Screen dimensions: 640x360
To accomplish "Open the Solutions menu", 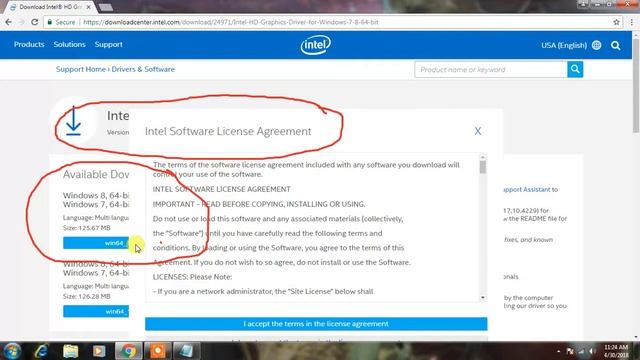I will click(x=69, y=44).
